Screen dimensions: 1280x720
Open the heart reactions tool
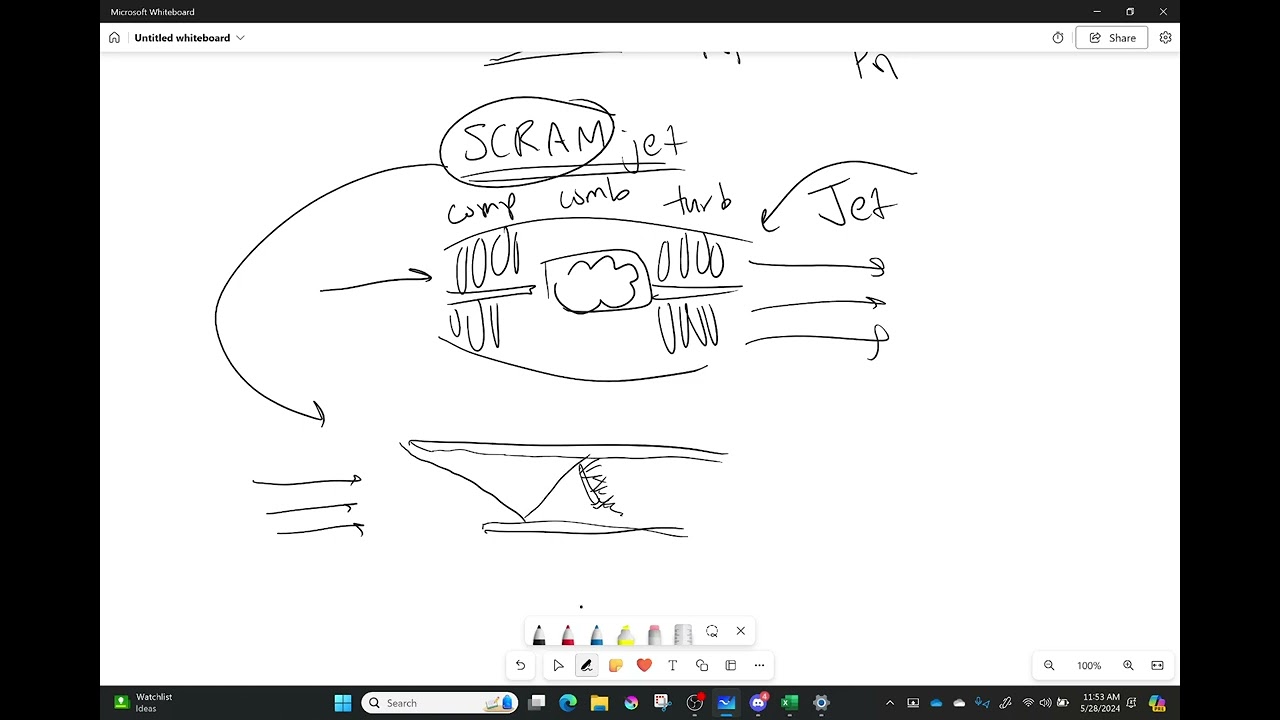click(x=644, y=665)
